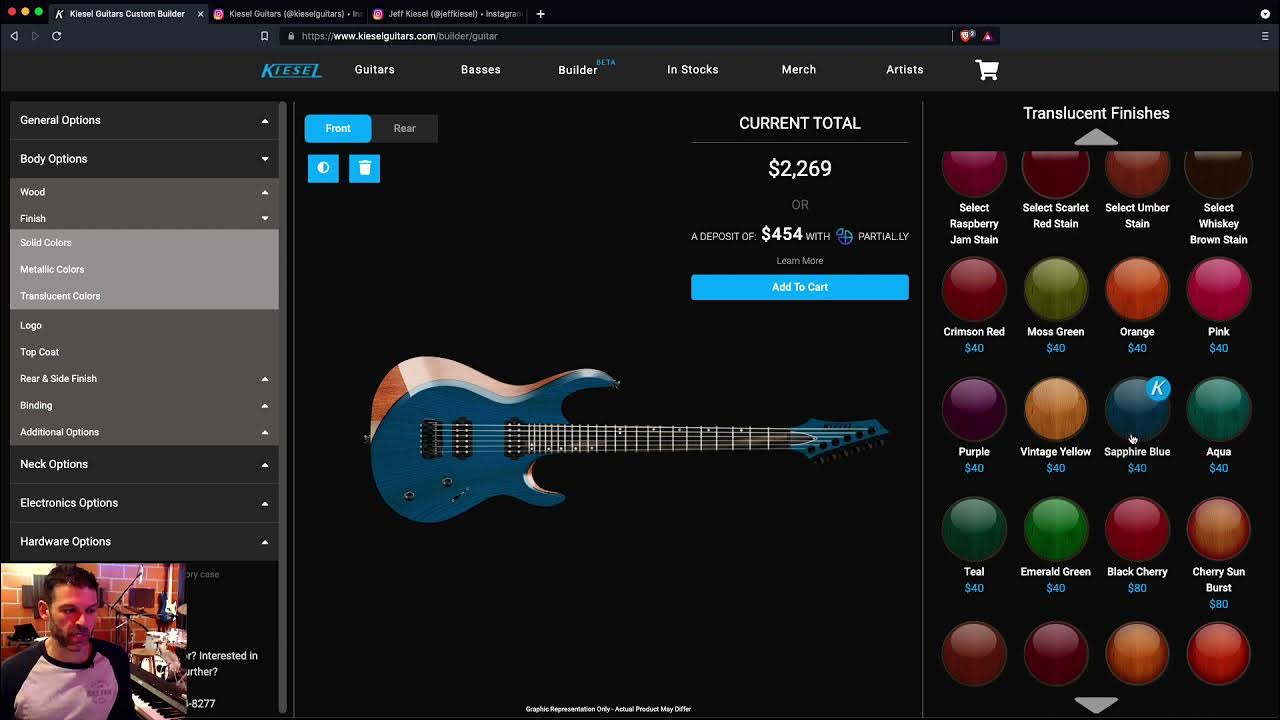This screenshot has height=720, width=1280.
Task: Click Add To Cart button
Action: pos(800,287)
